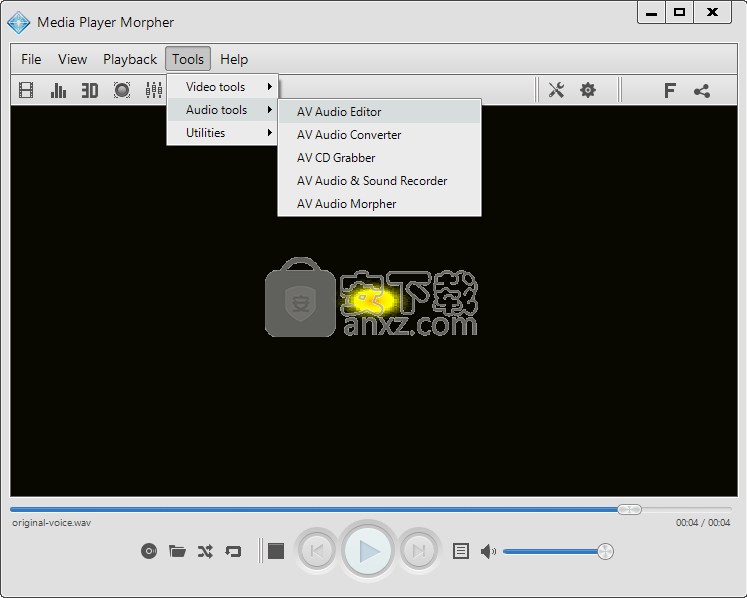Click the playback seek bar handle
The width and height of the screenshot is (747, 598).
(x=629, y=509)
